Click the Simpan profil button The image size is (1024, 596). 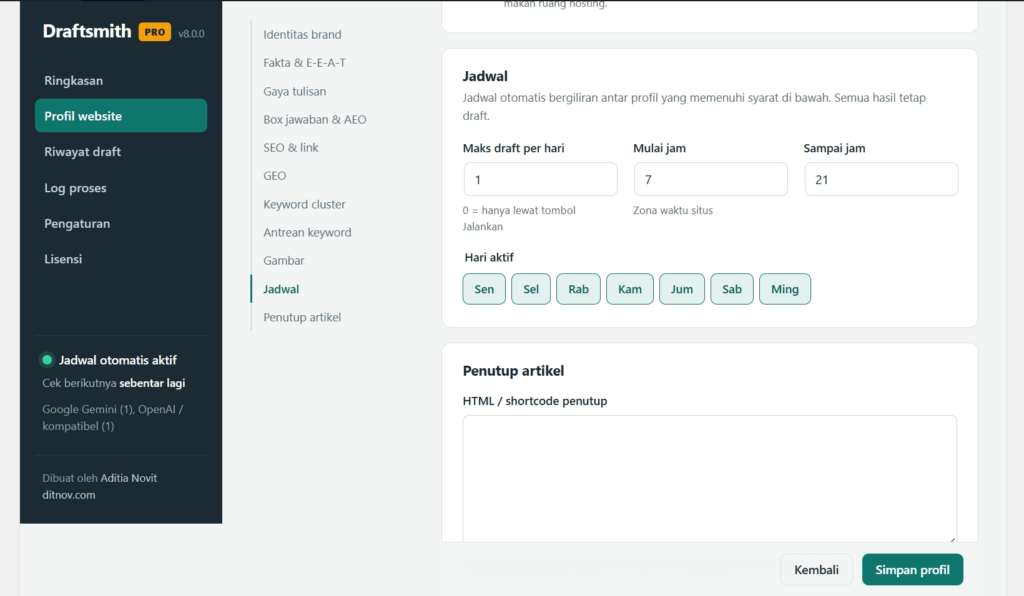(x=912, y=570)
